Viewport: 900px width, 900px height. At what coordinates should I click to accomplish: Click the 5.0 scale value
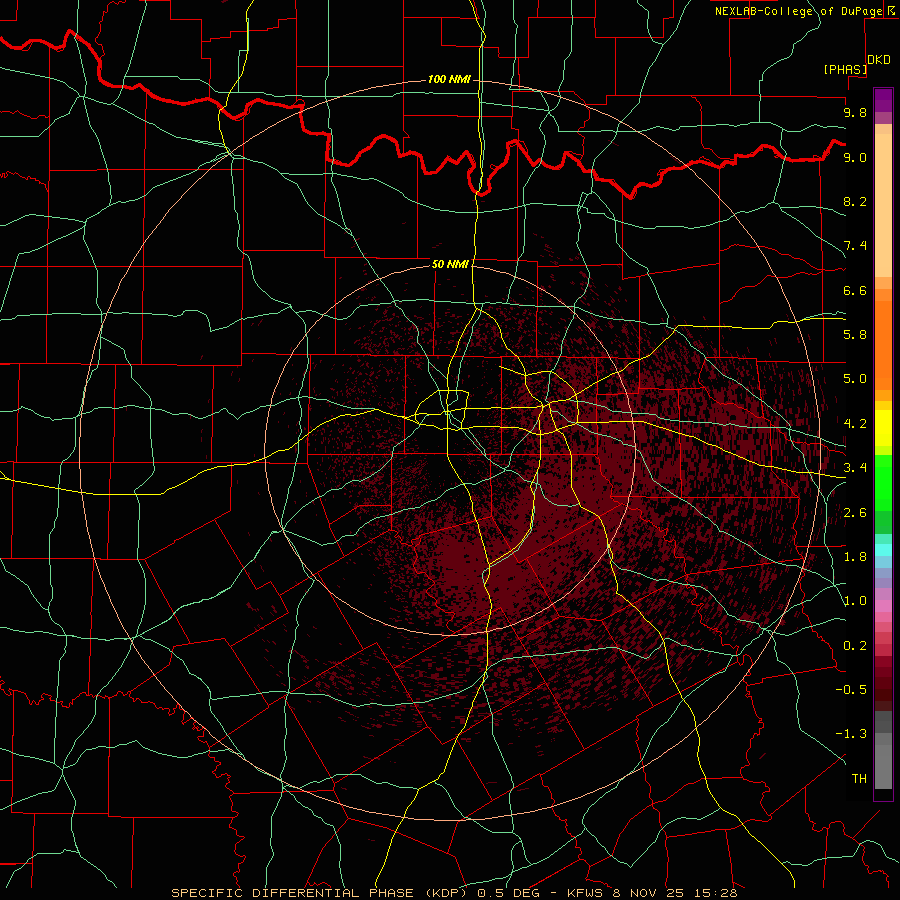(x=855, y=379)
